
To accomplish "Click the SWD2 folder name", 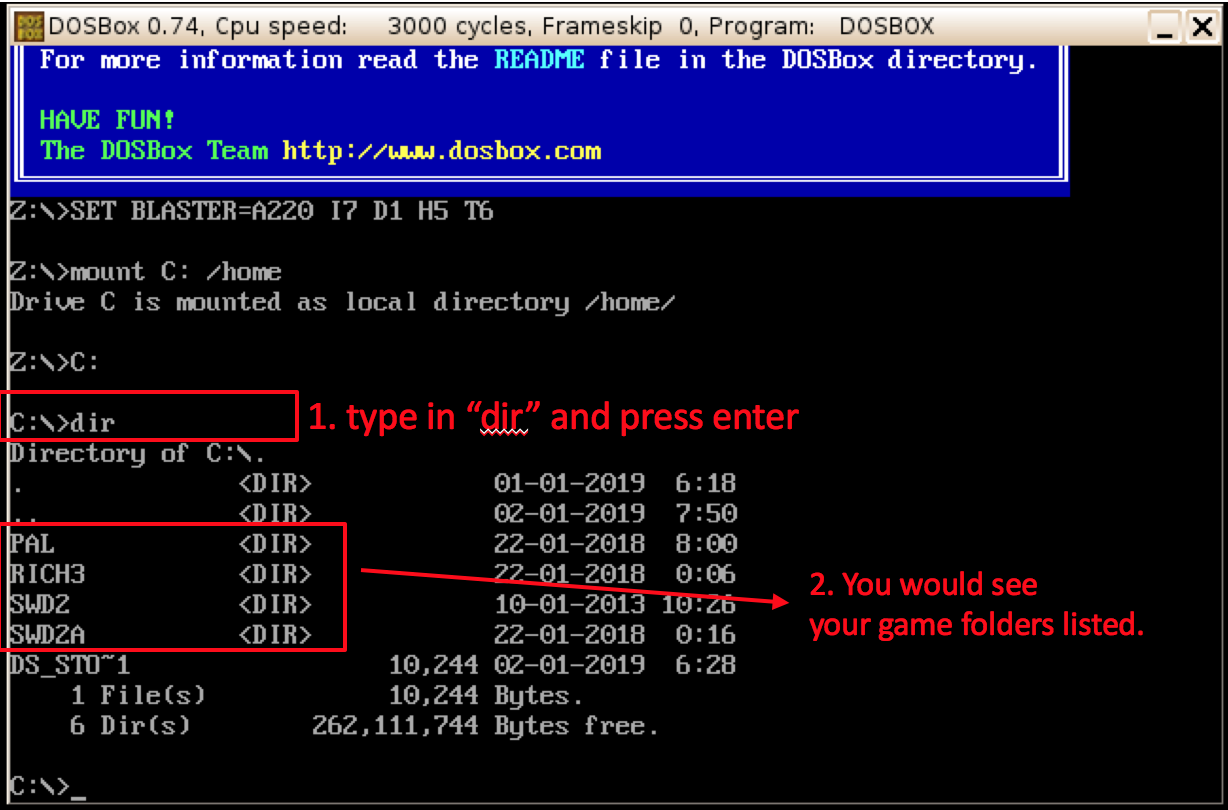I will (40, 604).
